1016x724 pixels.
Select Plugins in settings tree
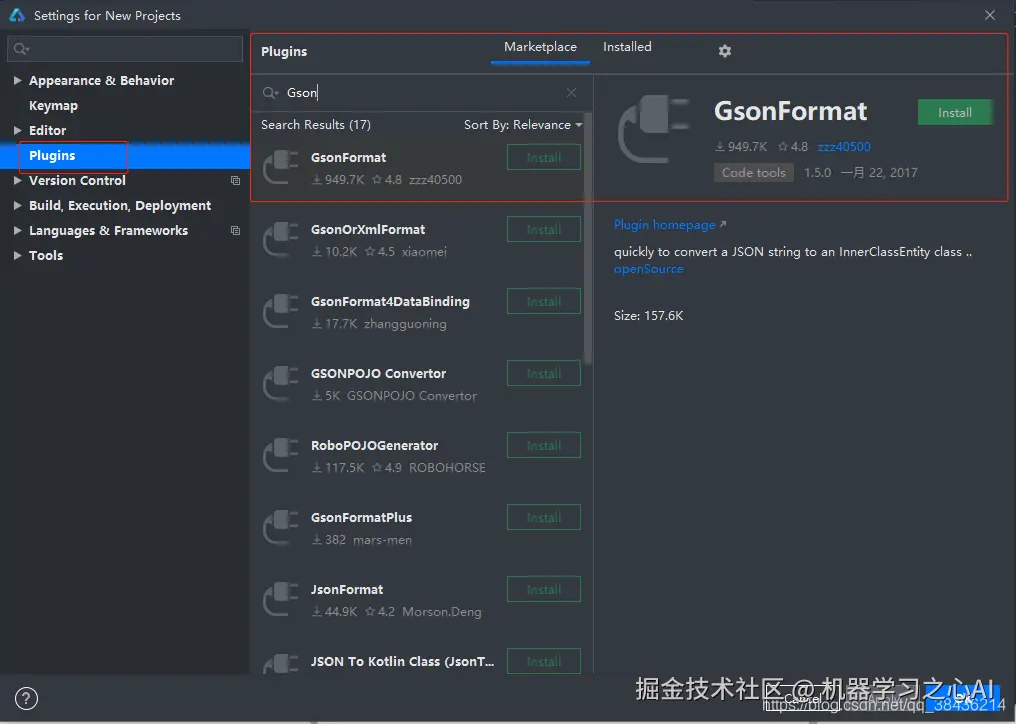click(52, 156)
